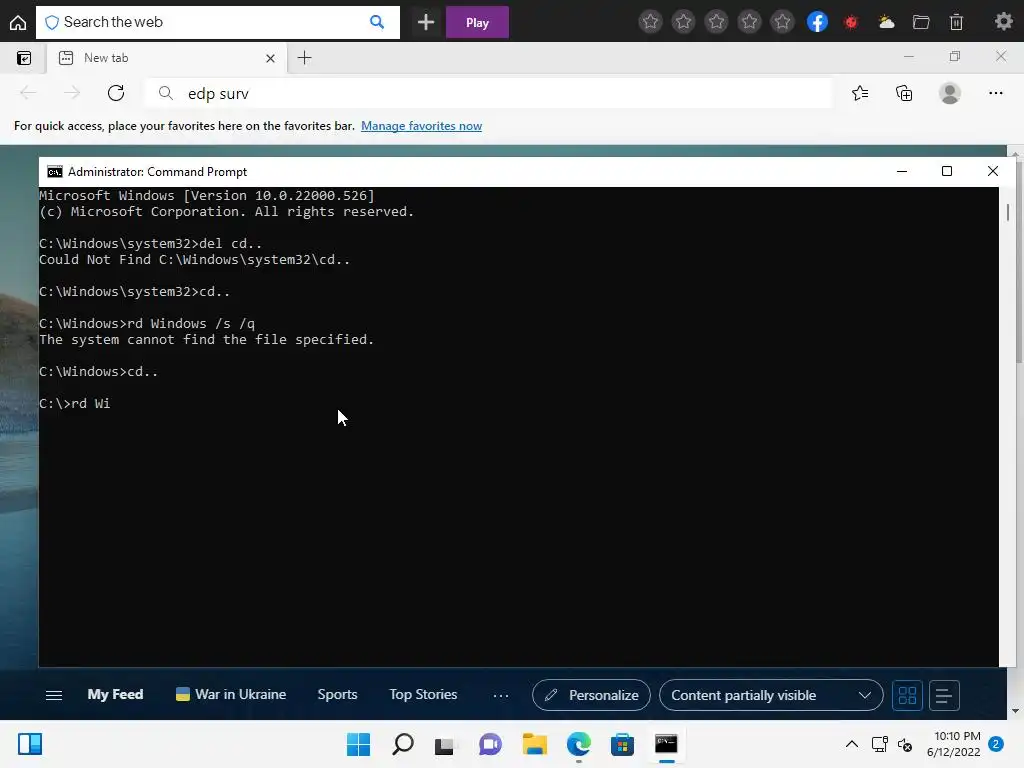Viewport: 1024px width, 768px height.
Task: Click the network icon in system tray
Action: coord(879,744)
